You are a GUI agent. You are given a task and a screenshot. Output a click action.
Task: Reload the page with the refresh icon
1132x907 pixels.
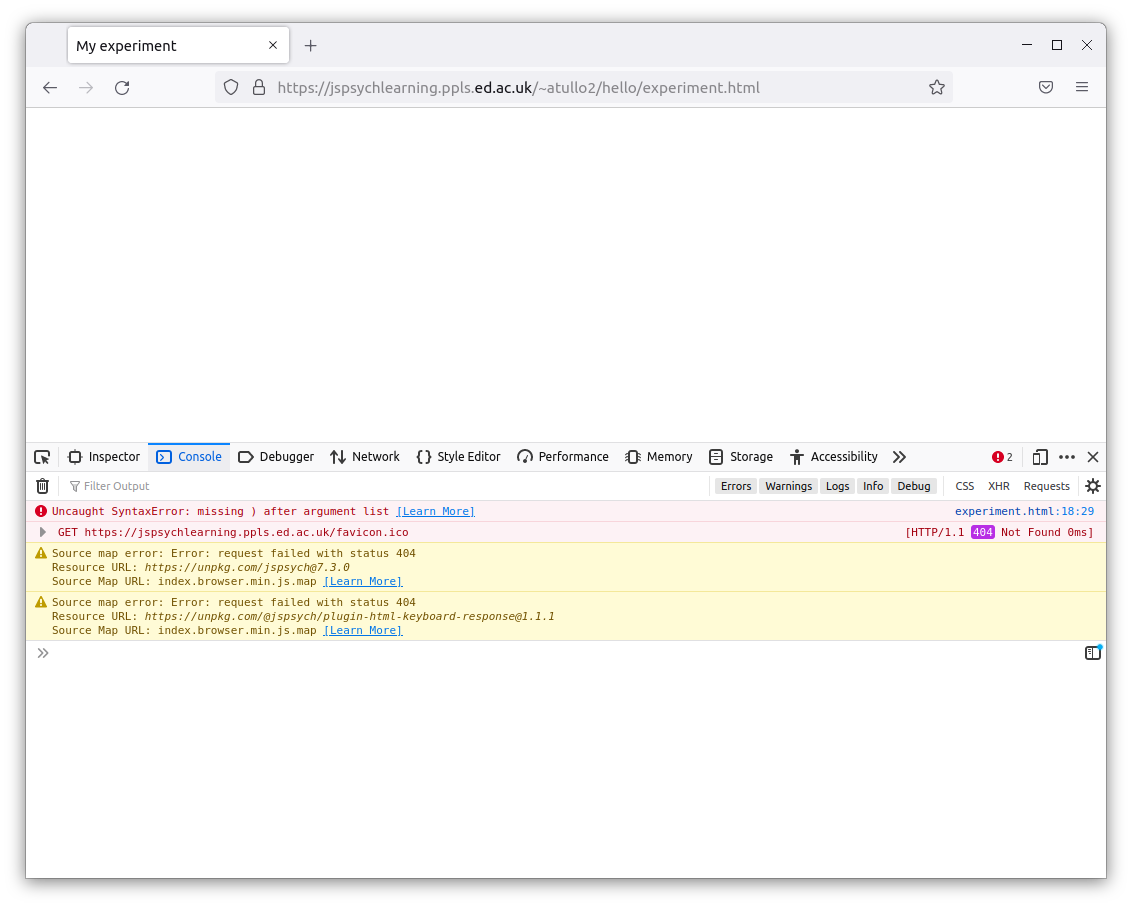(x=122, y=88)
